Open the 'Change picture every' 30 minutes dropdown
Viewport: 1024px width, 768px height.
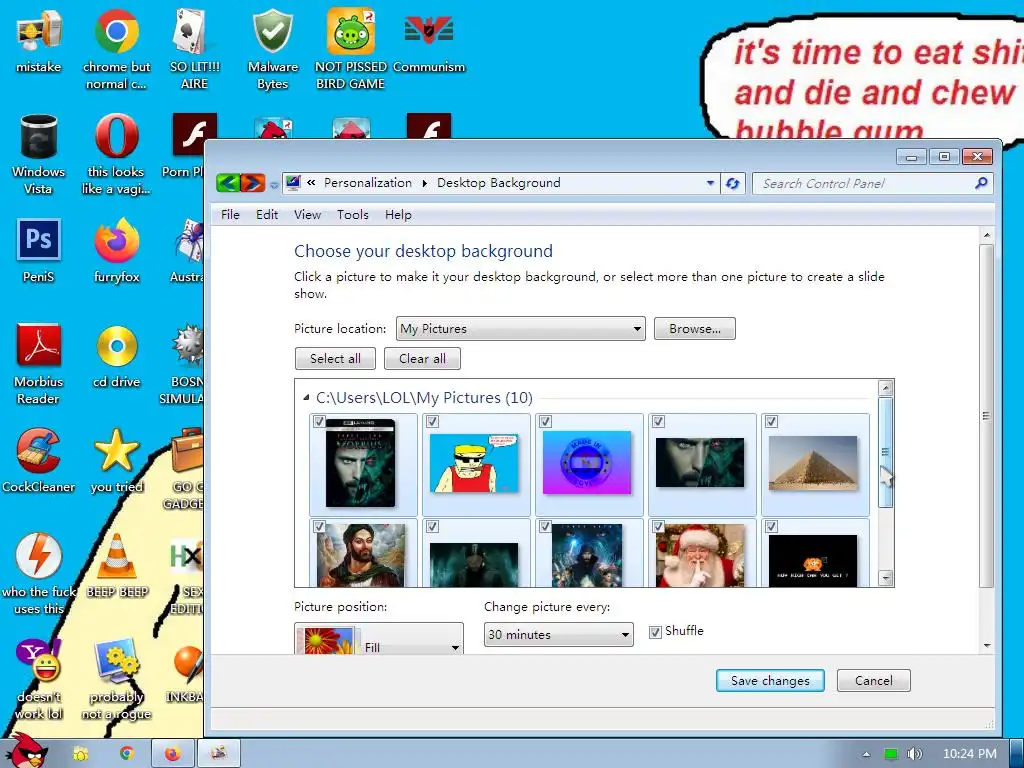[558, 635]
